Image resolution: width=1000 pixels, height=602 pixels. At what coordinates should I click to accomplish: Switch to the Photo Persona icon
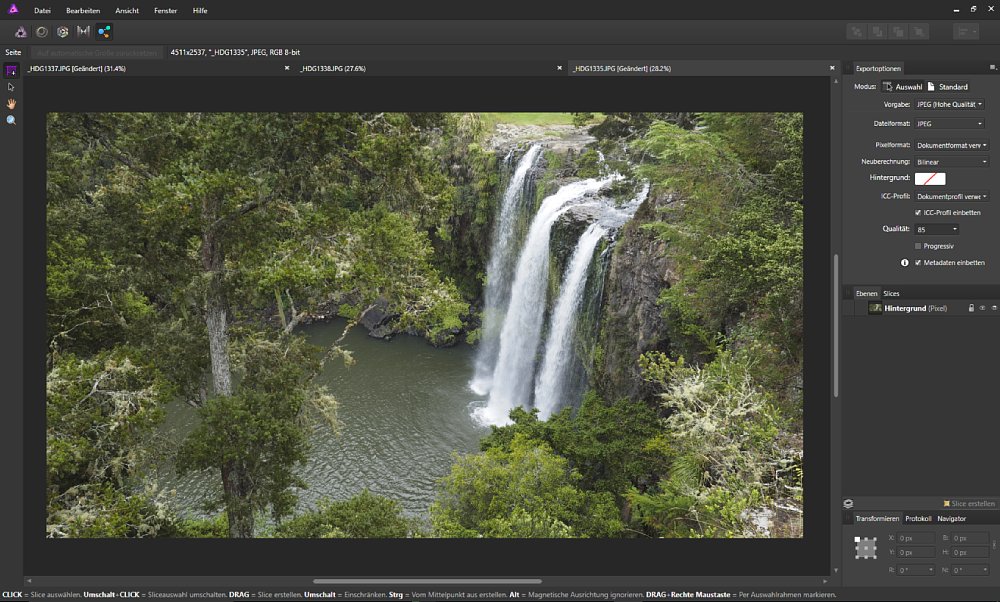coord(20,32)
